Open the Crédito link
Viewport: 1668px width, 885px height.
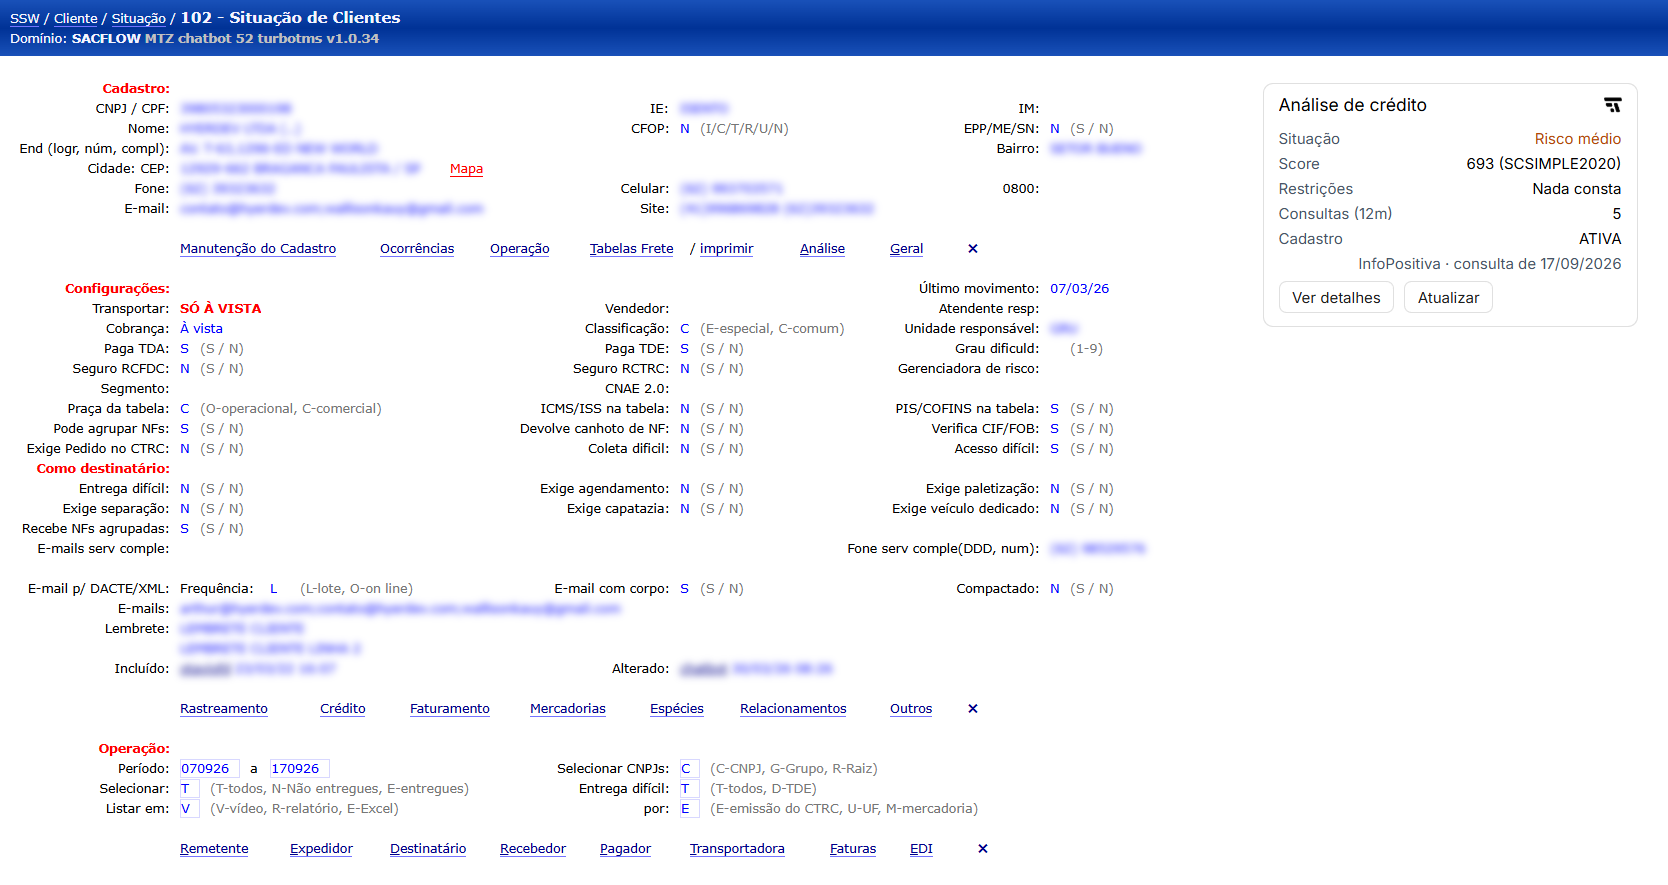click(x=343, y=709)
